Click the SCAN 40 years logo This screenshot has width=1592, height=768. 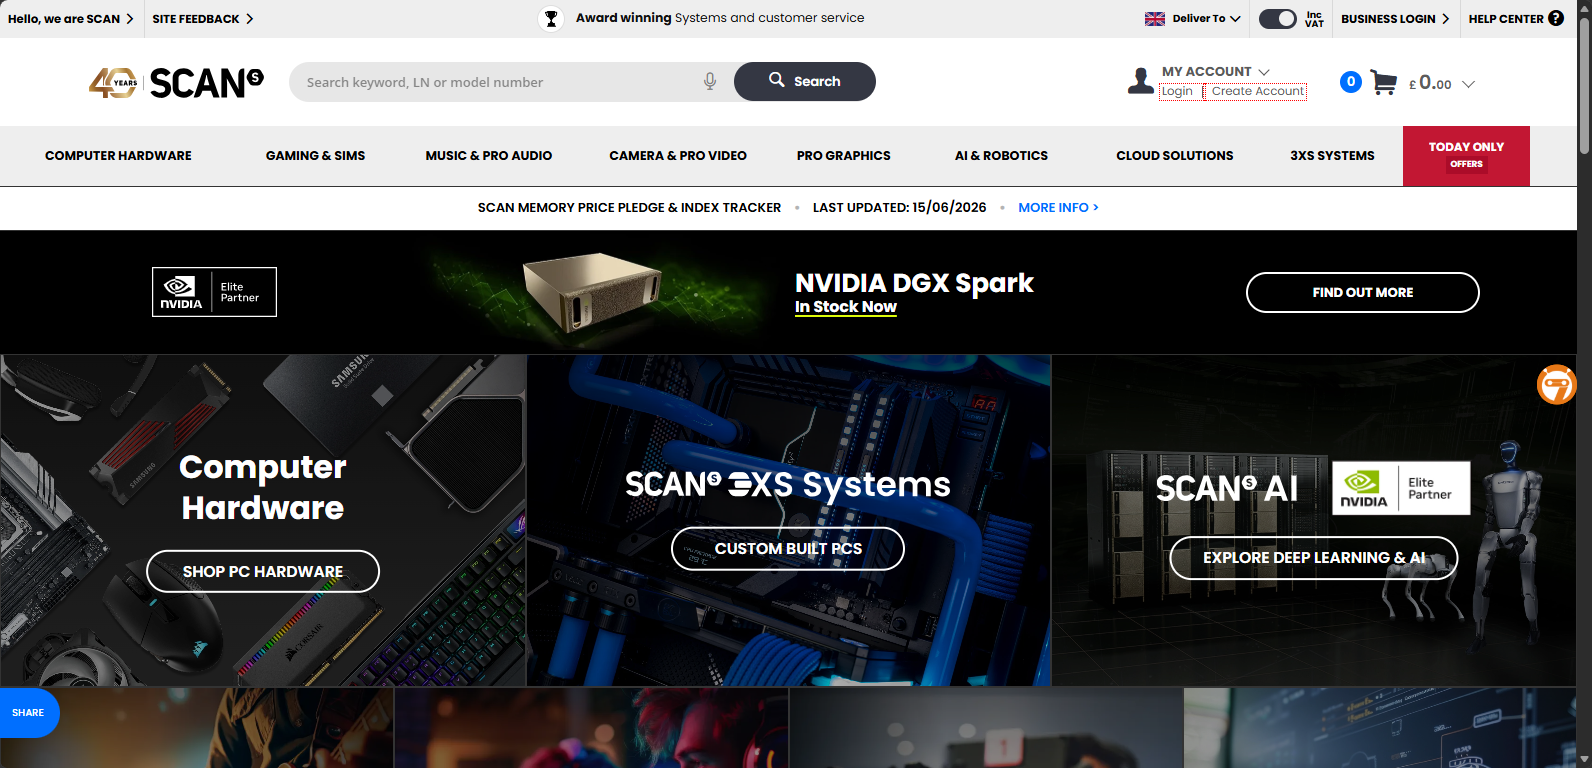coord(177,82)
